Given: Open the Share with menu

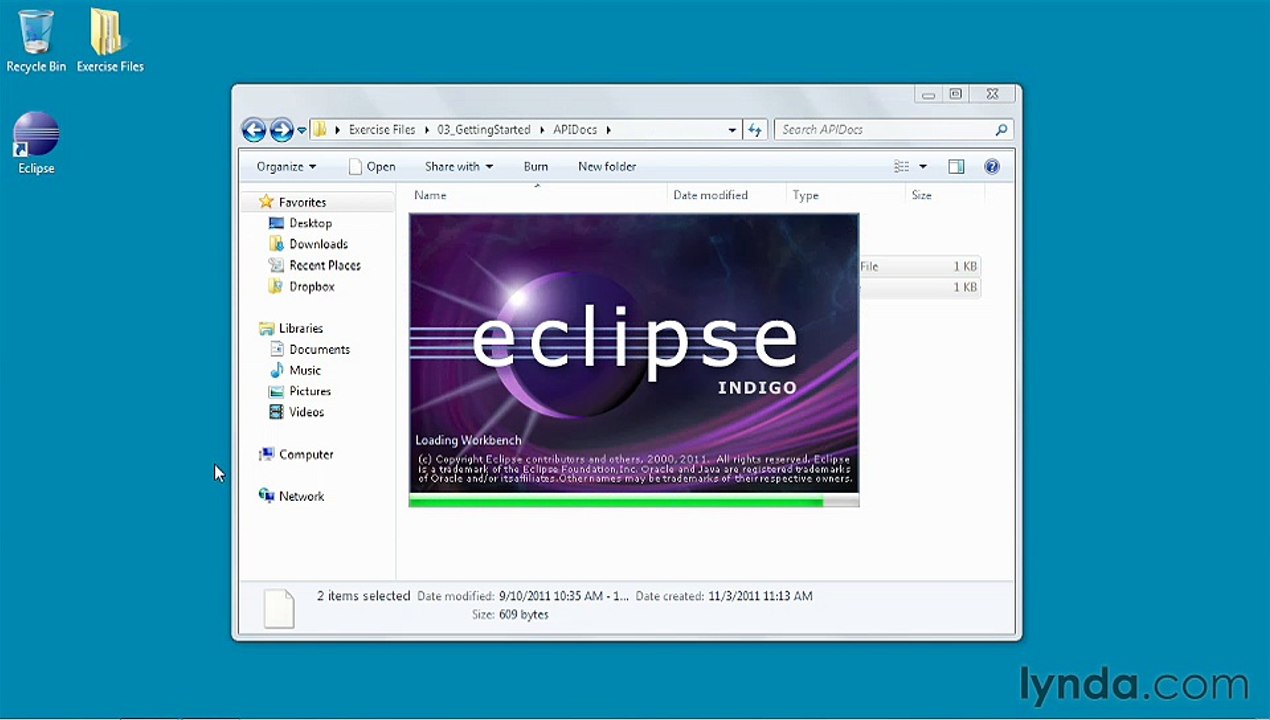Looking at the screenshot, I should coord(458,167).
